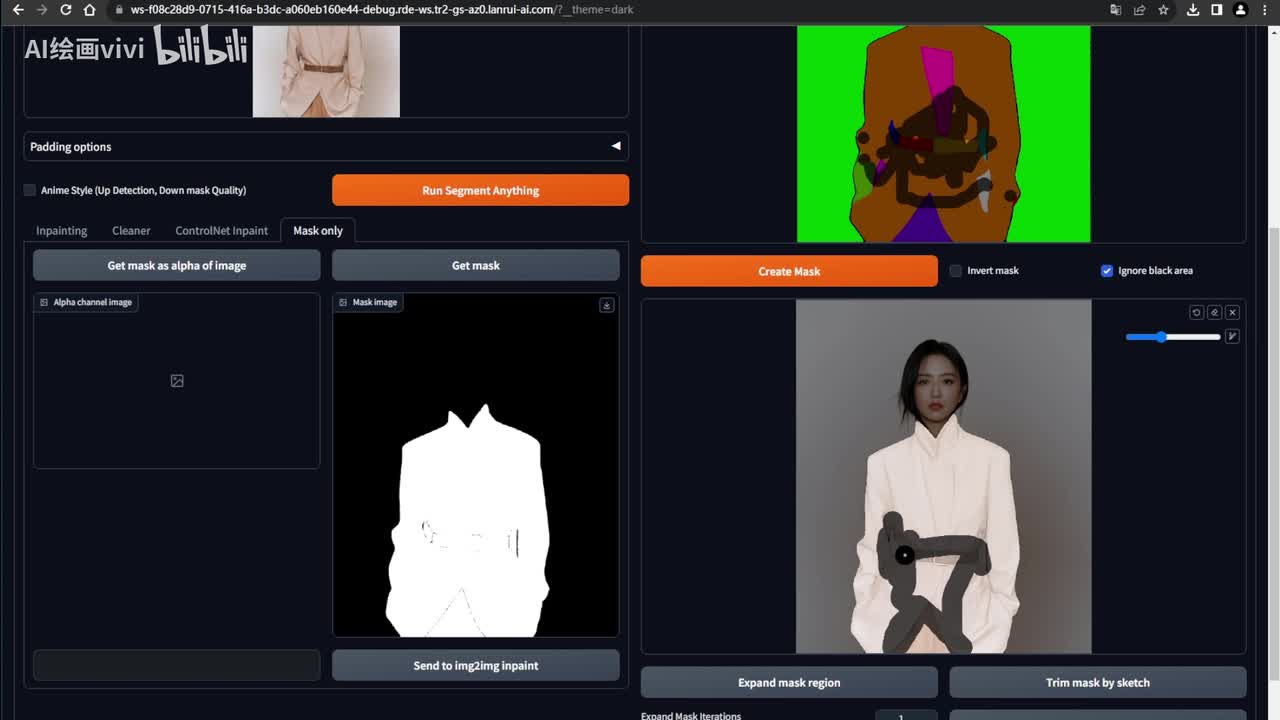1280x720 pixels.
Task: Uncheck Ignore black area
Action: pyautogui.click(x=1107, y=271)
